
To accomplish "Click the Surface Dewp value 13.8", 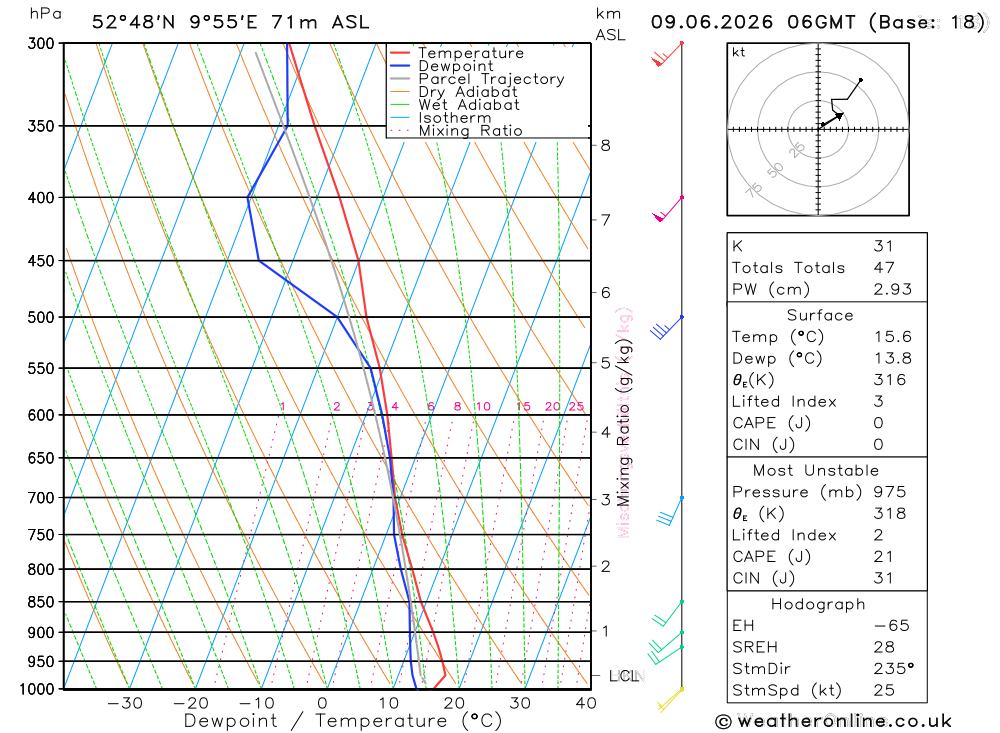I will tap(893, 359).
